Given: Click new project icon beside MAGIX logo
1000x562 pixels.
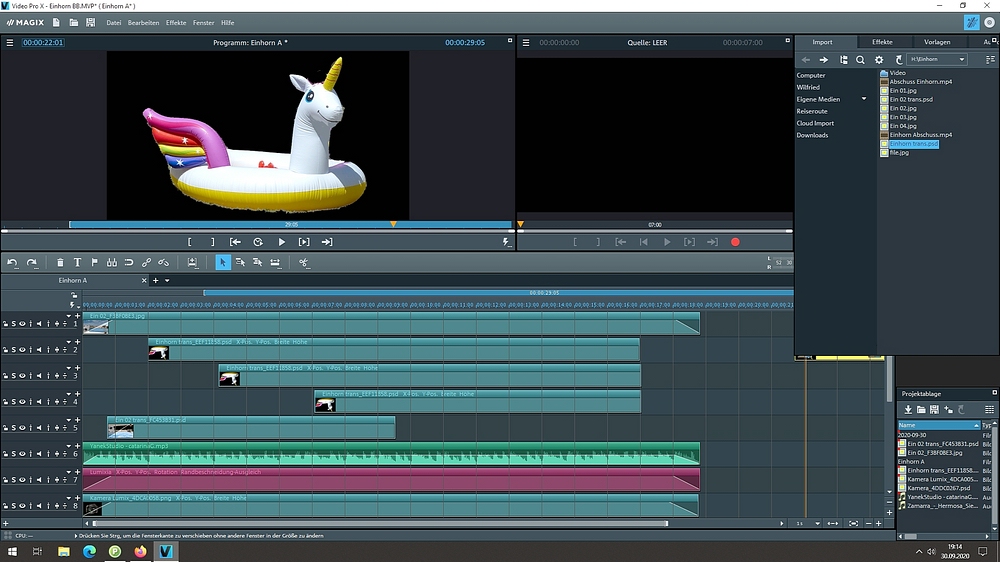Looking at the screenshot, I should click(x=56, y=22).
